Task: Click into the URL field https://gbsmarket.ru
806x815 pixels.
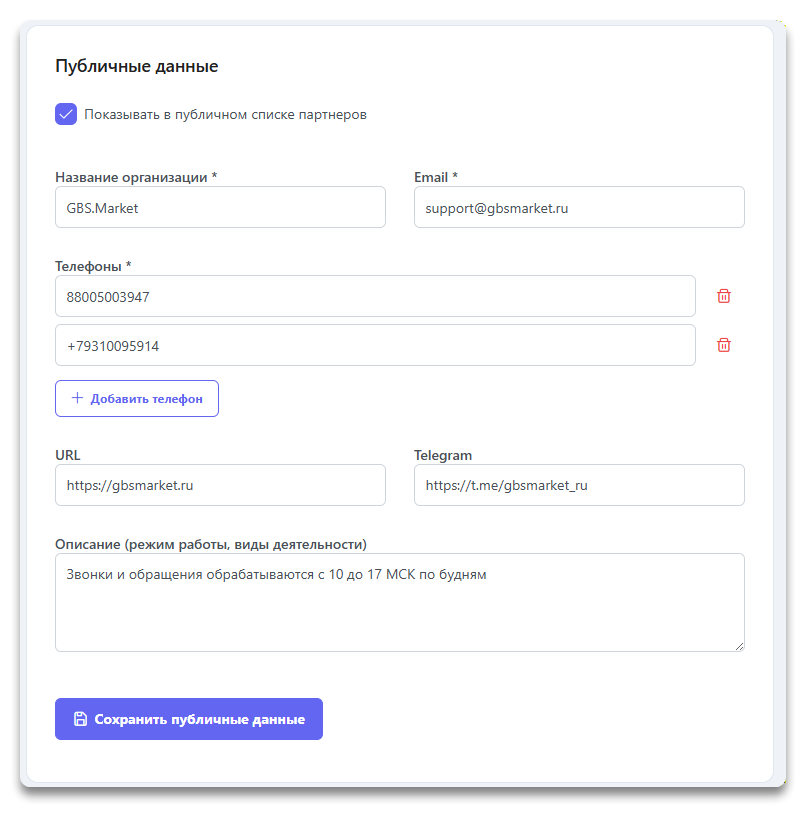Action: point(220,485)
